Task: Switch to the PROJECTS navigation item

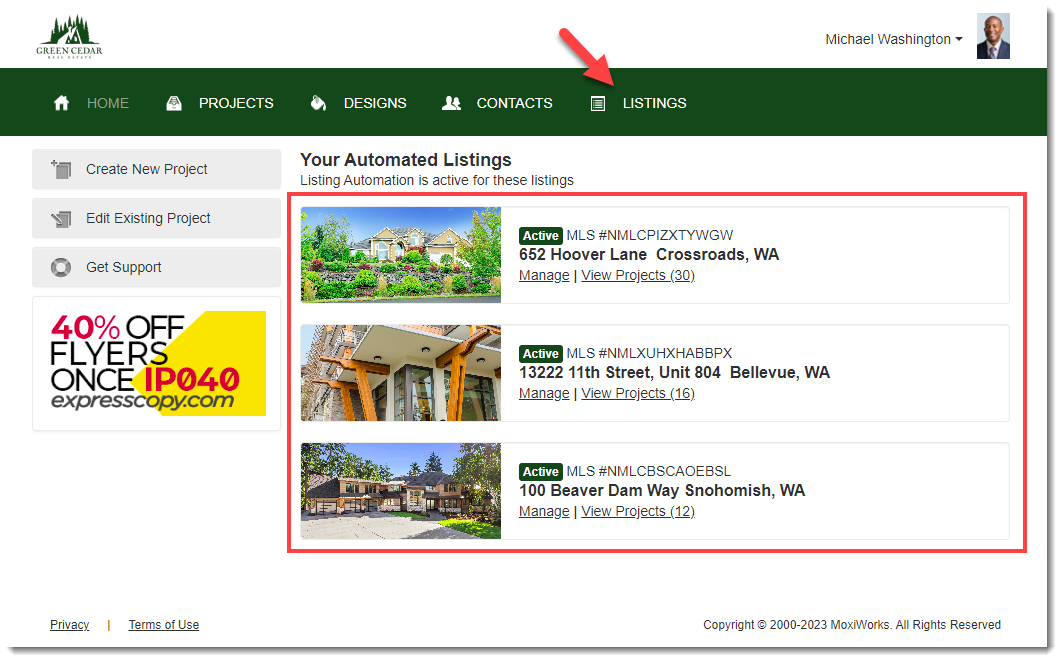Action: [x=236, y=102]
